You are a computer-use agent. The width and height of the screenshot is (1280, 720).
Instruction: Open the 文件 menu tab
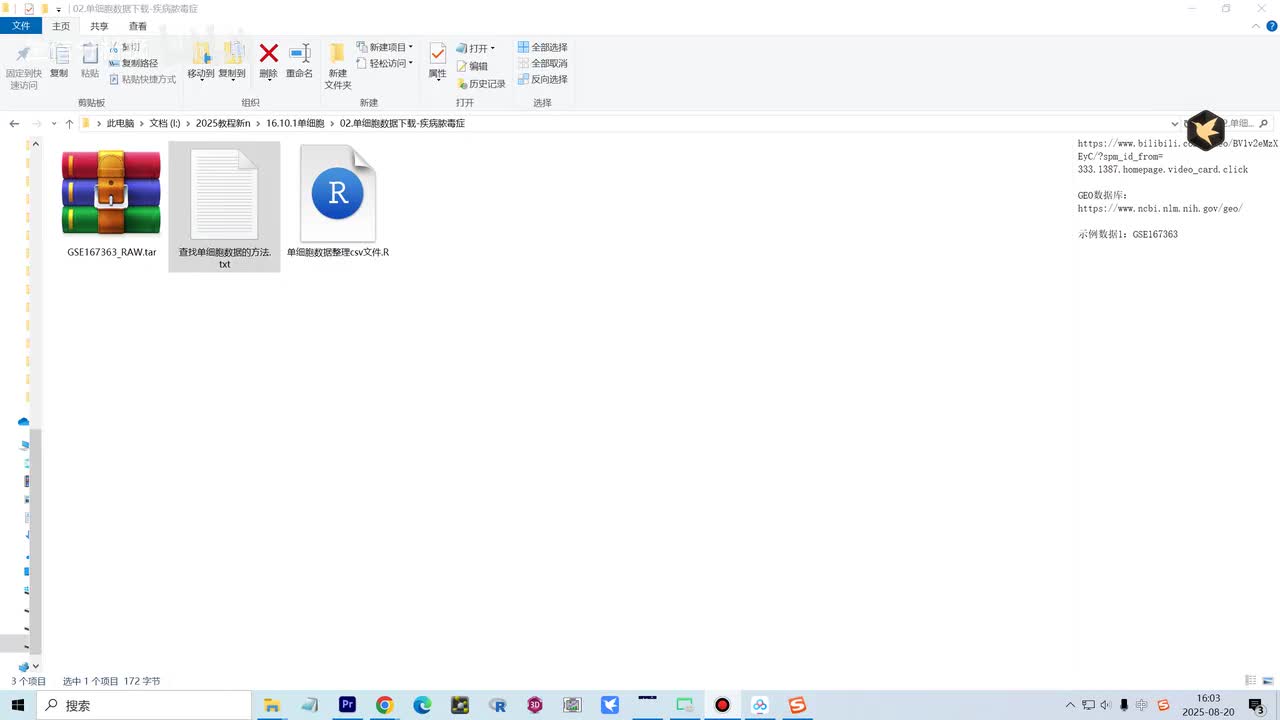coord(21,26)
